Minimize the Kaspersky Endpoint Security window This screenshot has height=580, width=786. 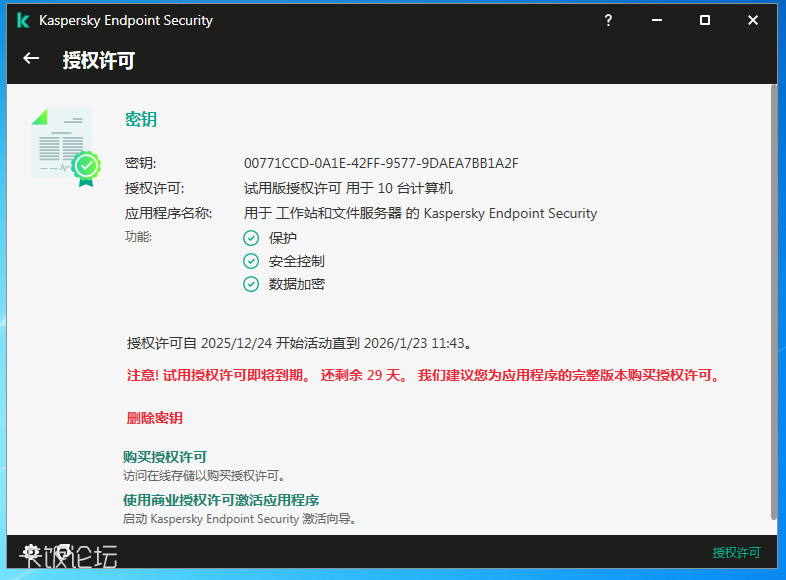point(656,20)
